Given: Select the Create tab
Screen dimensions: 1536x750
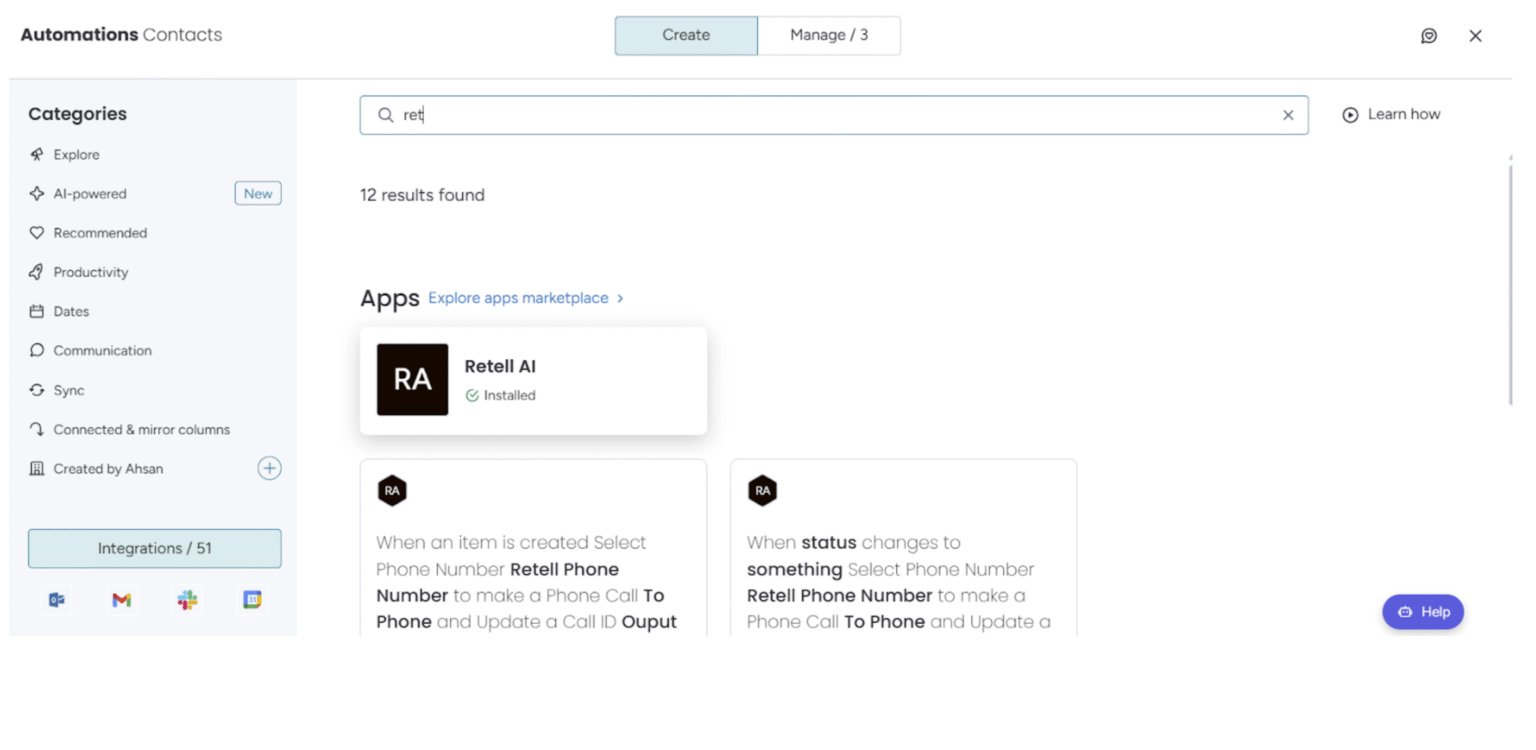Looking at the screenshot, I should tap(685, 35).
